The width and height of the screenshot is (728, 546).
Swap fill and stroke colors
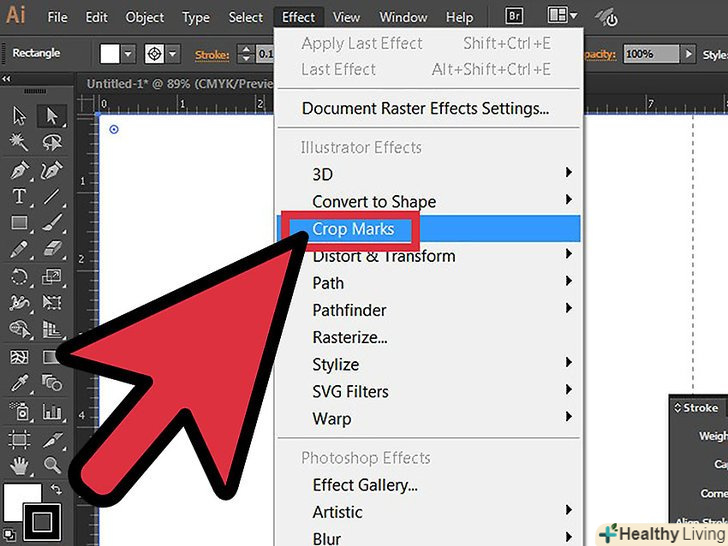click(56, 489)
